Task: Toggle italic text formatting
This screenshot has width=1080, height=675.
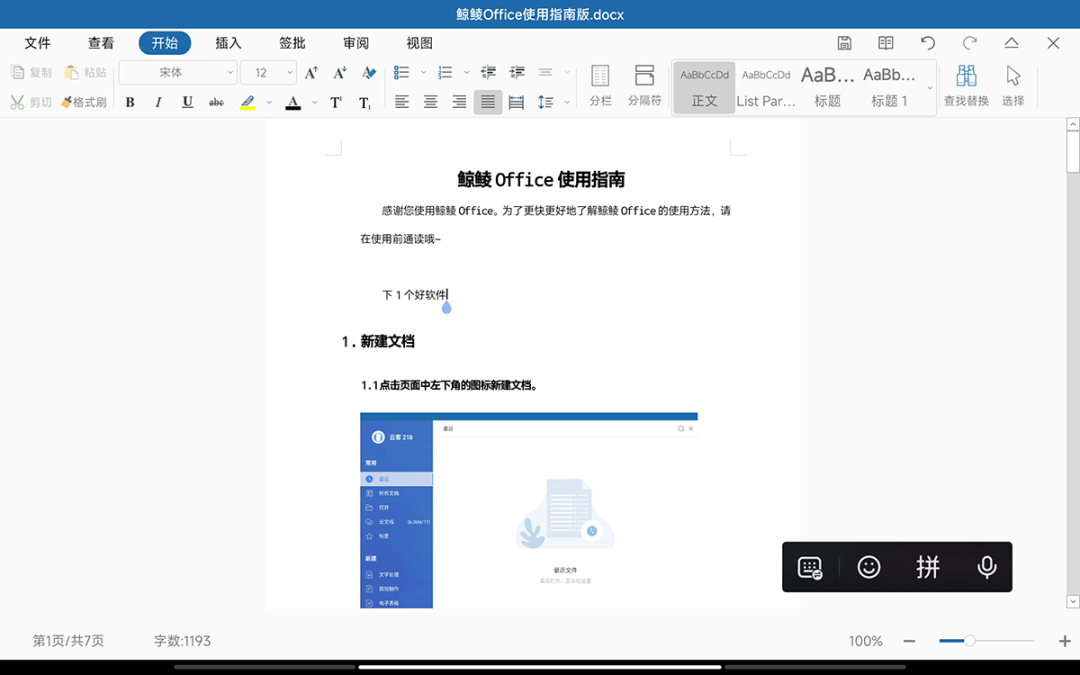Action: [x=158, y=102]
